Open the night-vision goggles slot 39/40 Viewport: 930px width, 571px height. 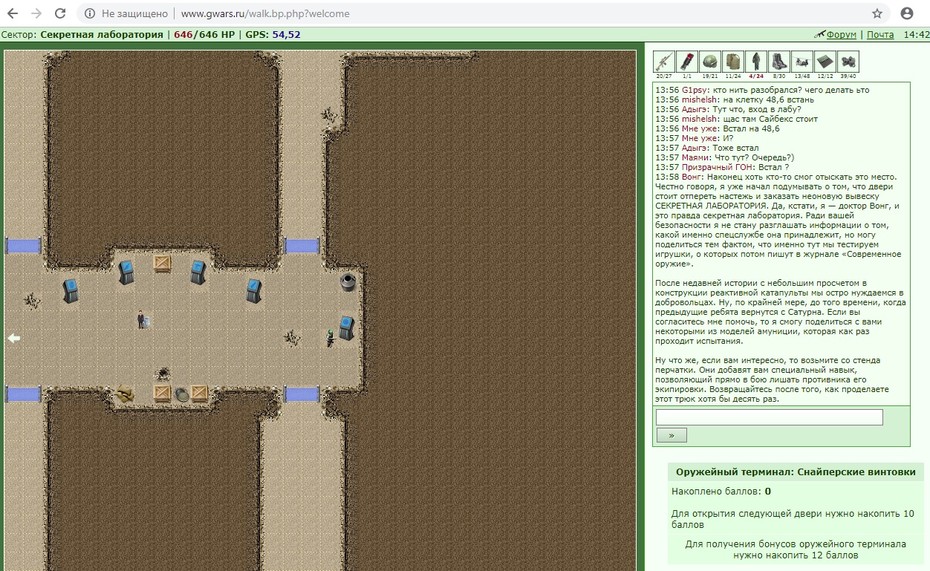848,62
